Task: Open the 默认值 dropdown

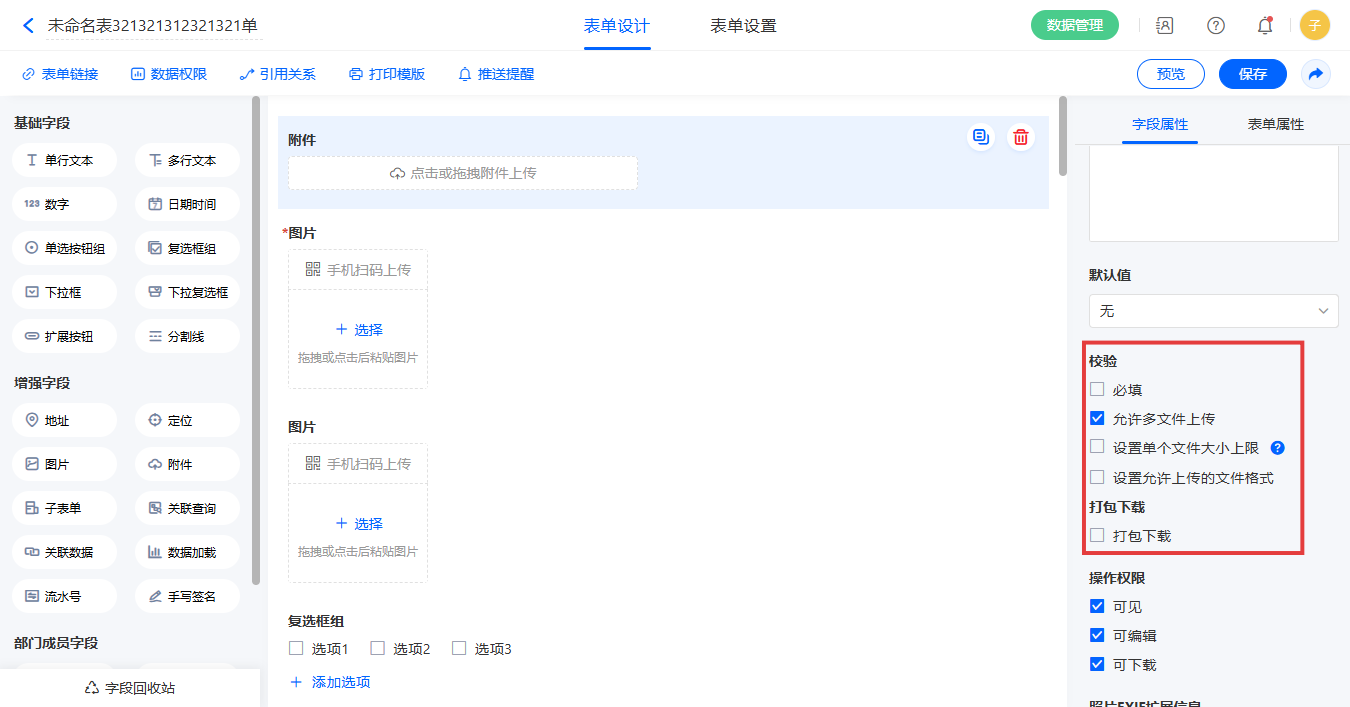Action: click(1213, 311)
